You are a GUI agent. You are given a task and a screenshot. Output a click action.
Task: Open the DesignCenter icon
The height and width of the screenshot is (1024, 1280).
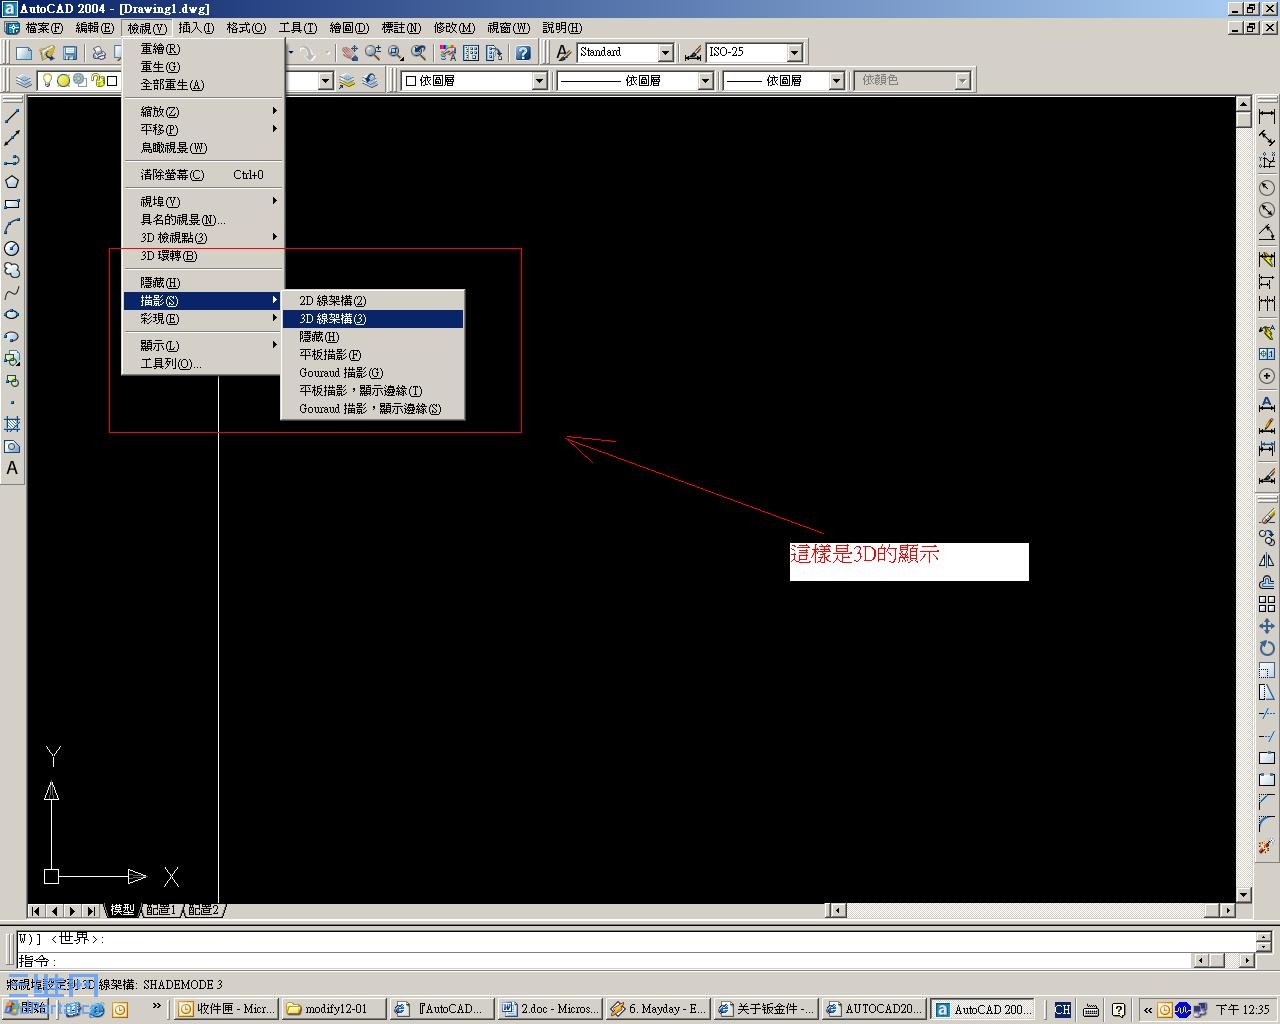coord(471,53)
